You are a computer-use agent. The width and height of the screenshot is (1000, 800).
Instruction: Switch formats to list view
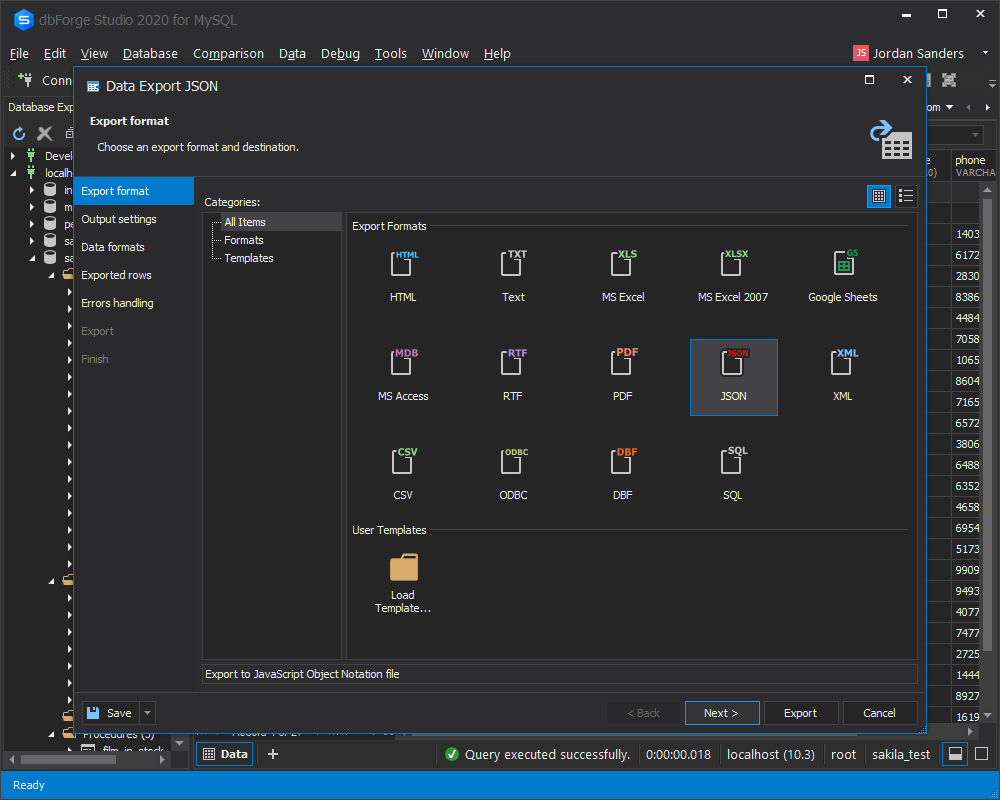coord(906,196)
